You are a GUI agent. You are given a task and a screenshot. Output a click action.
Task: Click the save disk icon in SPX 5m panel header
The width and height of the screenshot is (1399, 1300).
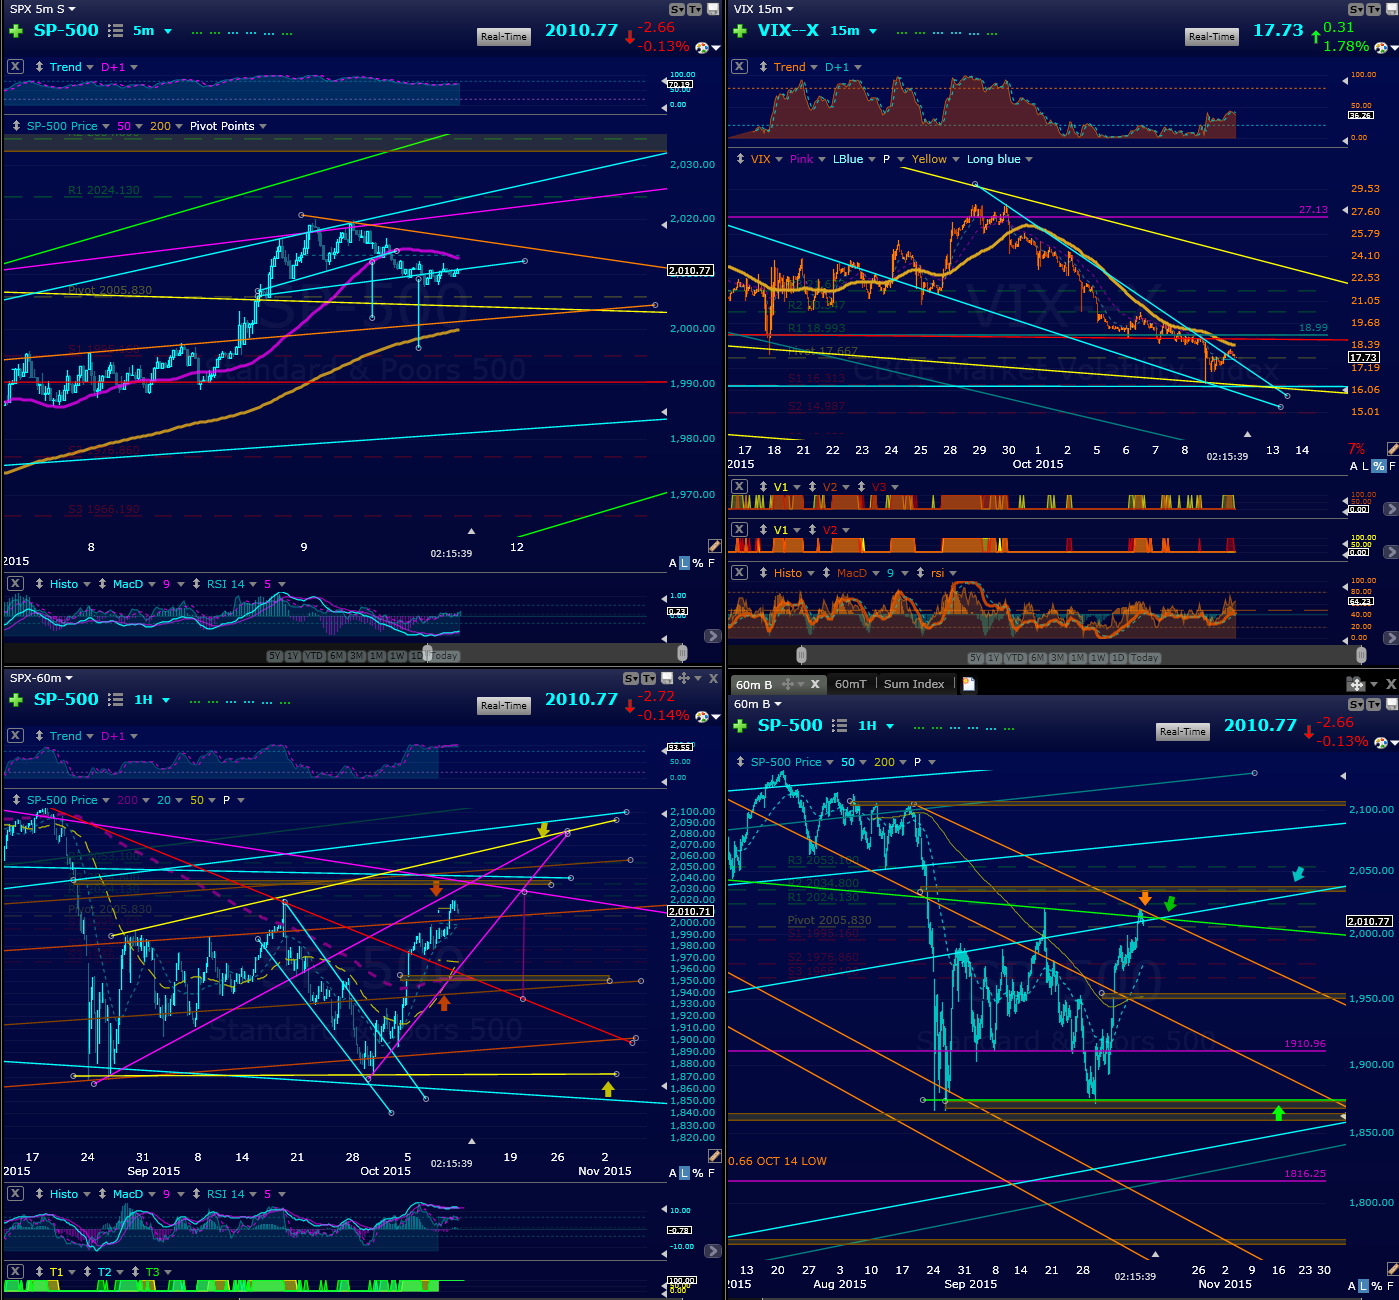click(x=713, y=9)
